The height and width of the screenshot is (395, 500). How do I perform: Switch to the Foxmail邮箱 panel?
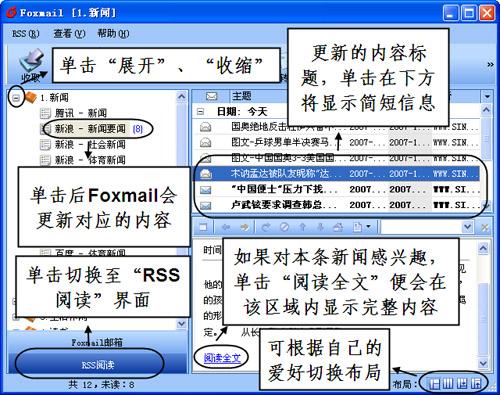[x=97, y=342]
